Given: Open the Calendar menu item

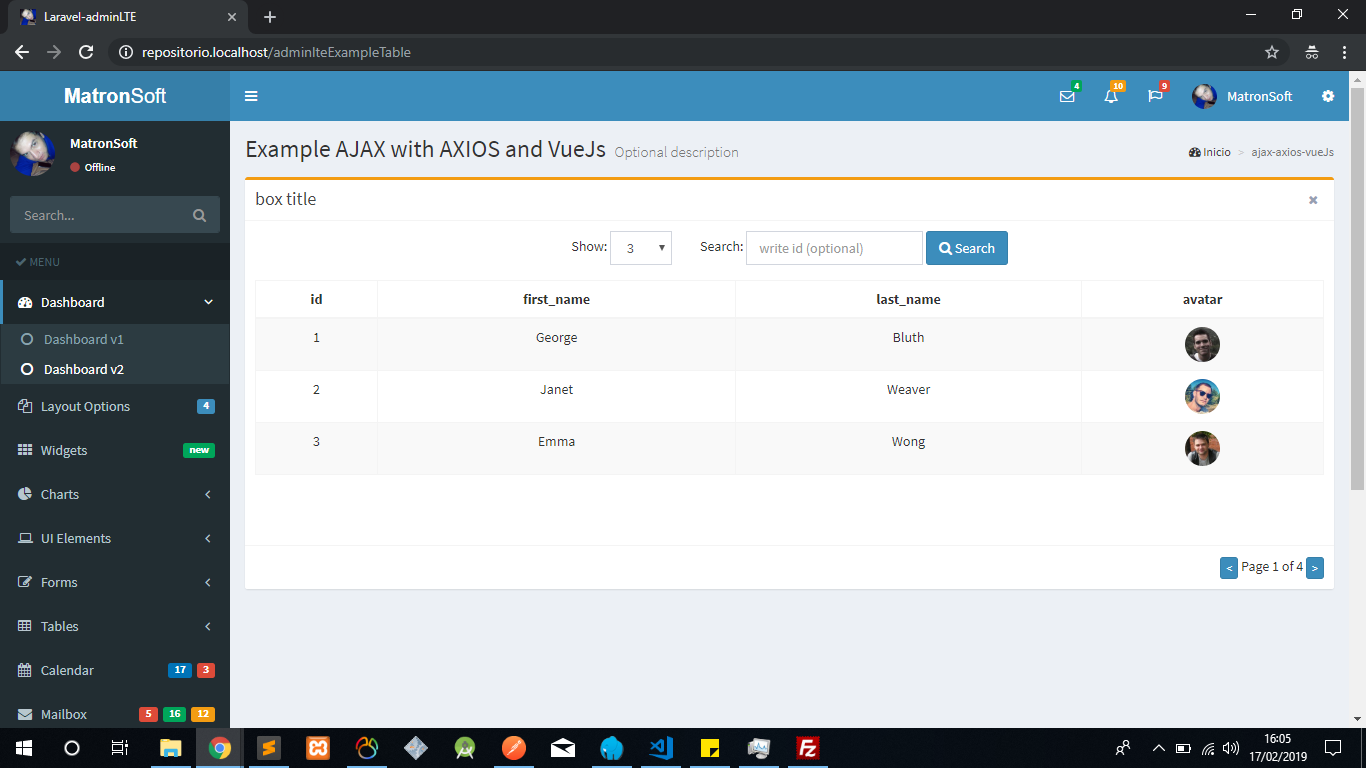Looking at the screenshot, I should 115,670.
